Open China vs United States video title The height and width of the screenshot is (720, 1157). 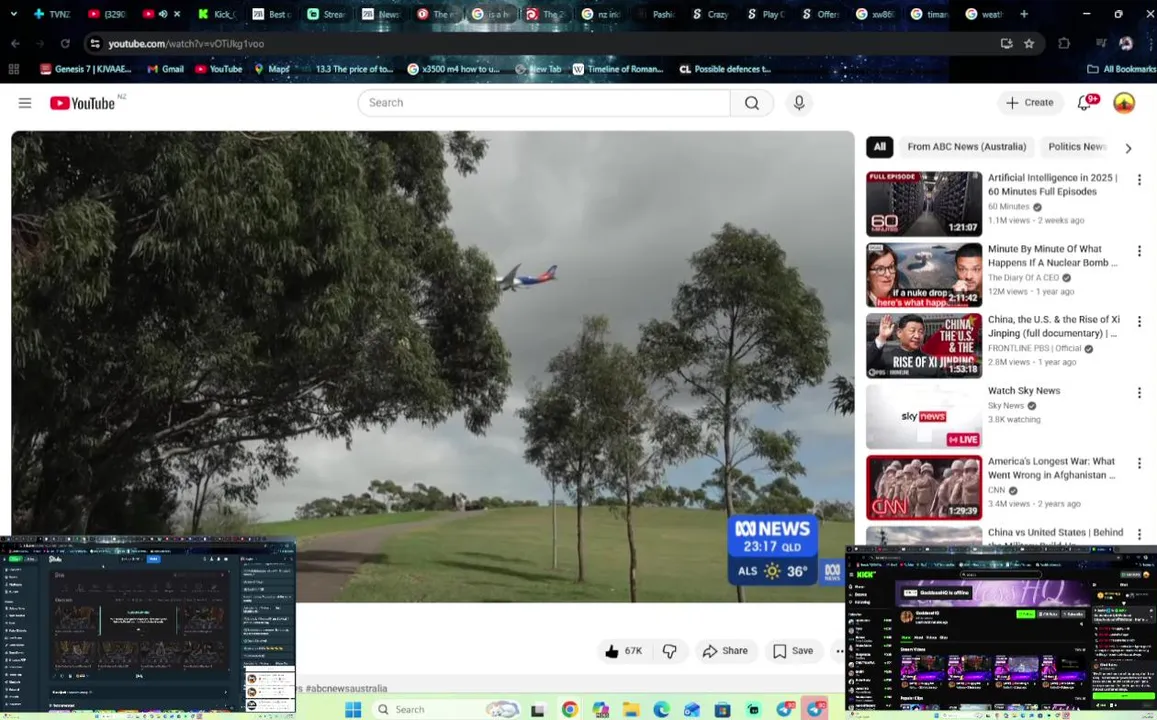[x=1055, y=533]
